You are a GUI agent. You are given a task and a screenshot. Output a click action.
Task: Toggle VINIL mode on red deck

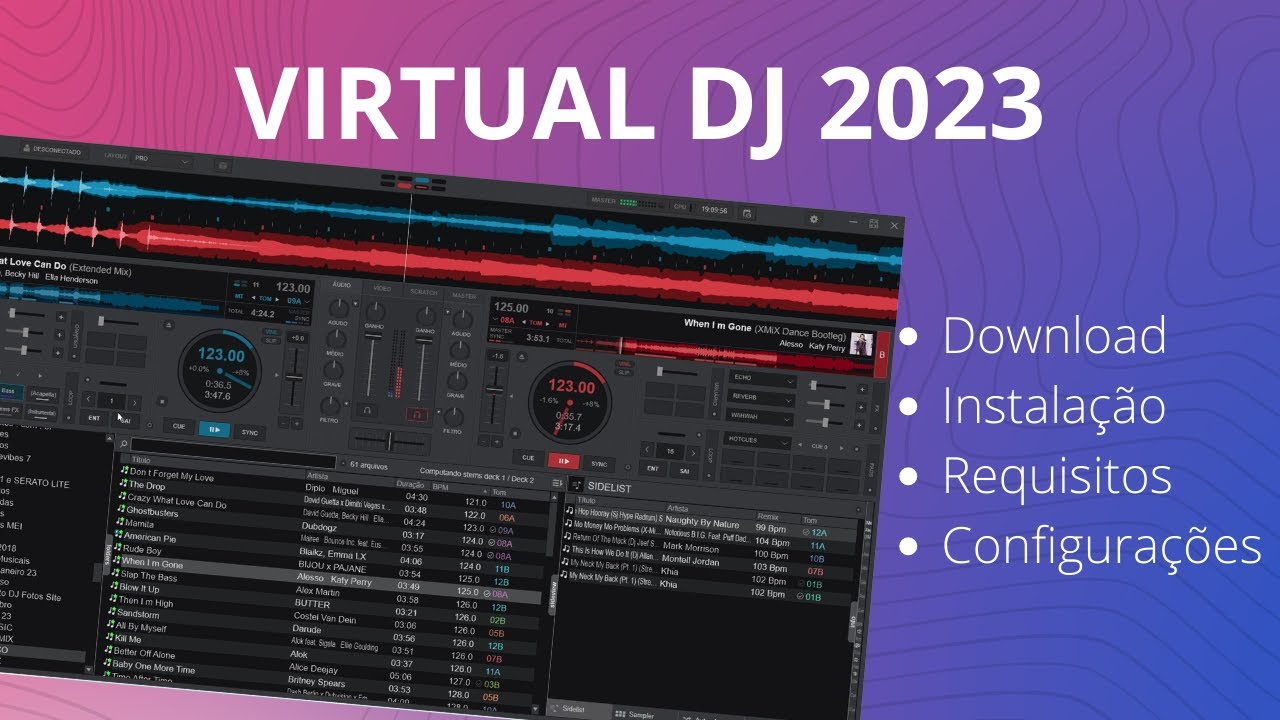click(624, 364)
